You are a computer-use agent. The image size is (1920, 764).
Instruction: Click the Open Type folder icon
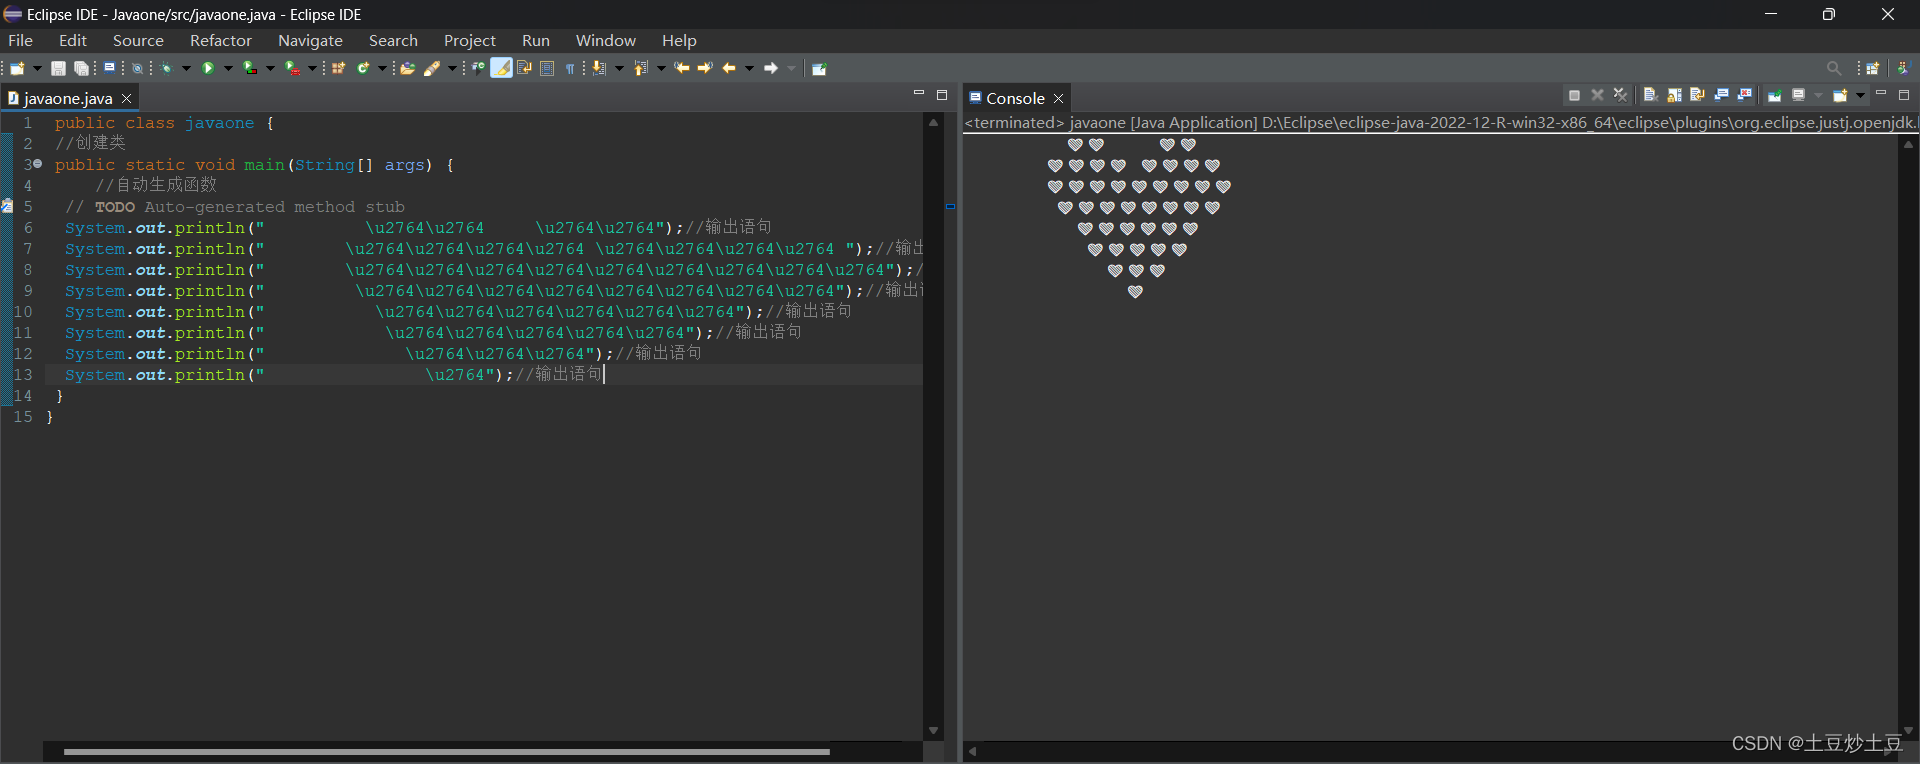point(407,68)
